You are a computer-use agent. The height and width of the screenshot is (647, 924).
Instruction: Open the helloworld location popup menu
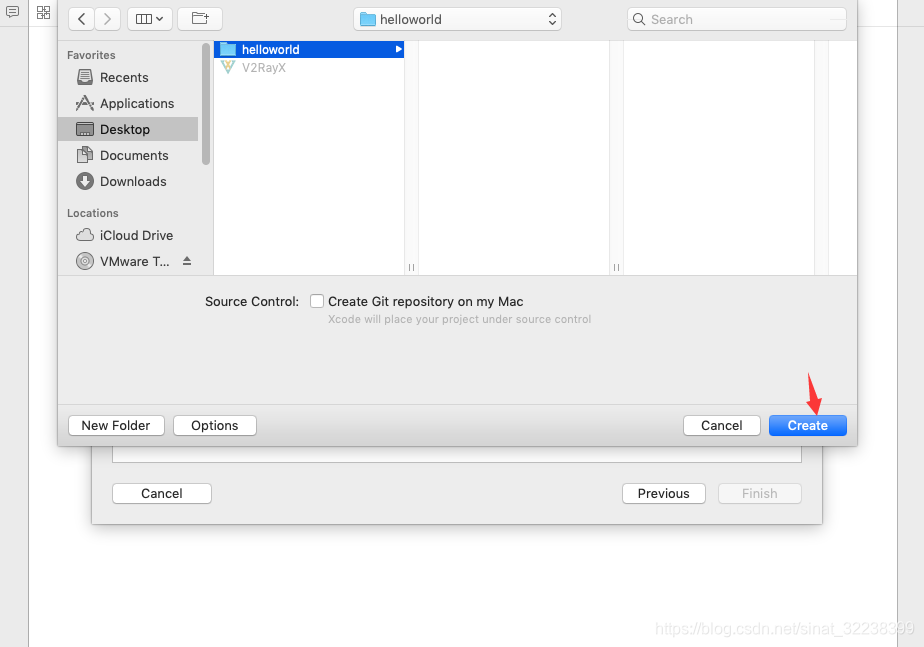point(457,19)
